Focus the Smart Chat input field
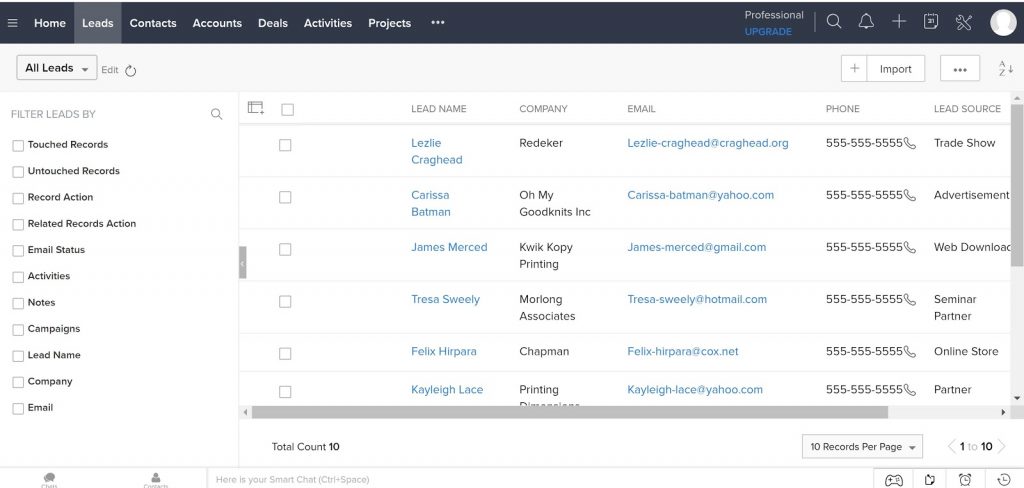Screen dimensions: 1024x488 [539, 480]
